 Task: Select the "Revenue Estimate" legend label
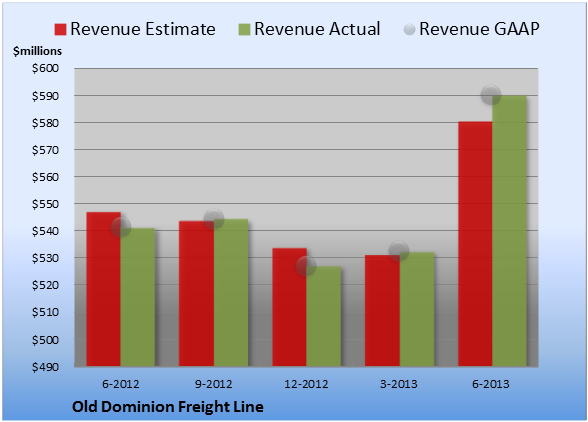143,29
